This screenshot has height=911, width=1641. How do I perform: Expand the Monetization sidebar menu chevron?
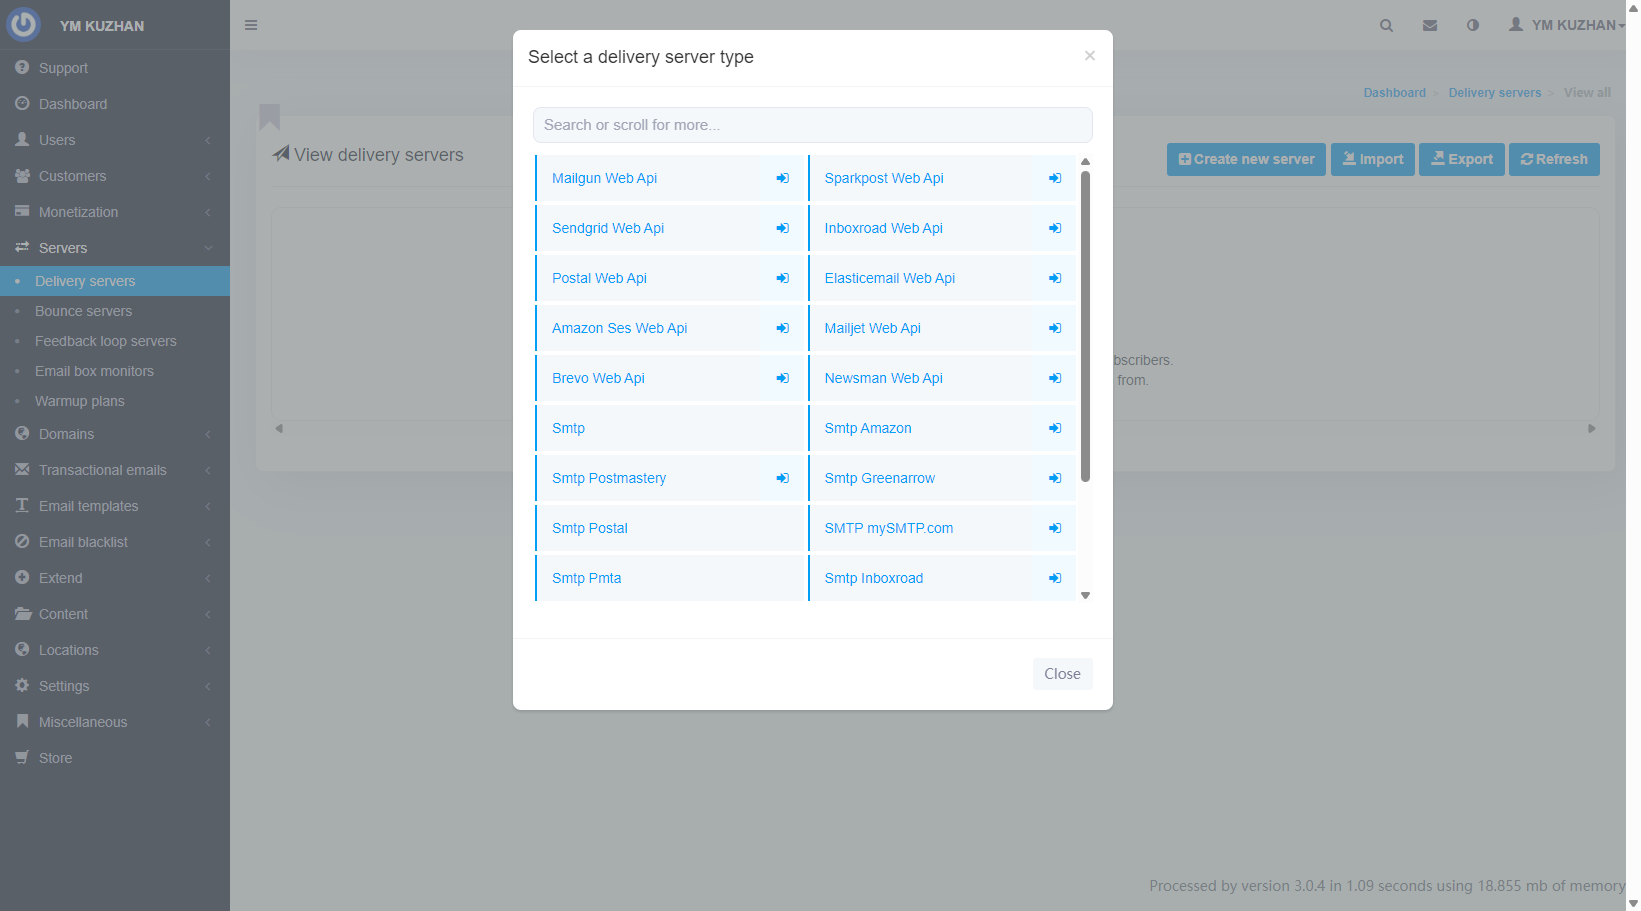tap(208, 212)
